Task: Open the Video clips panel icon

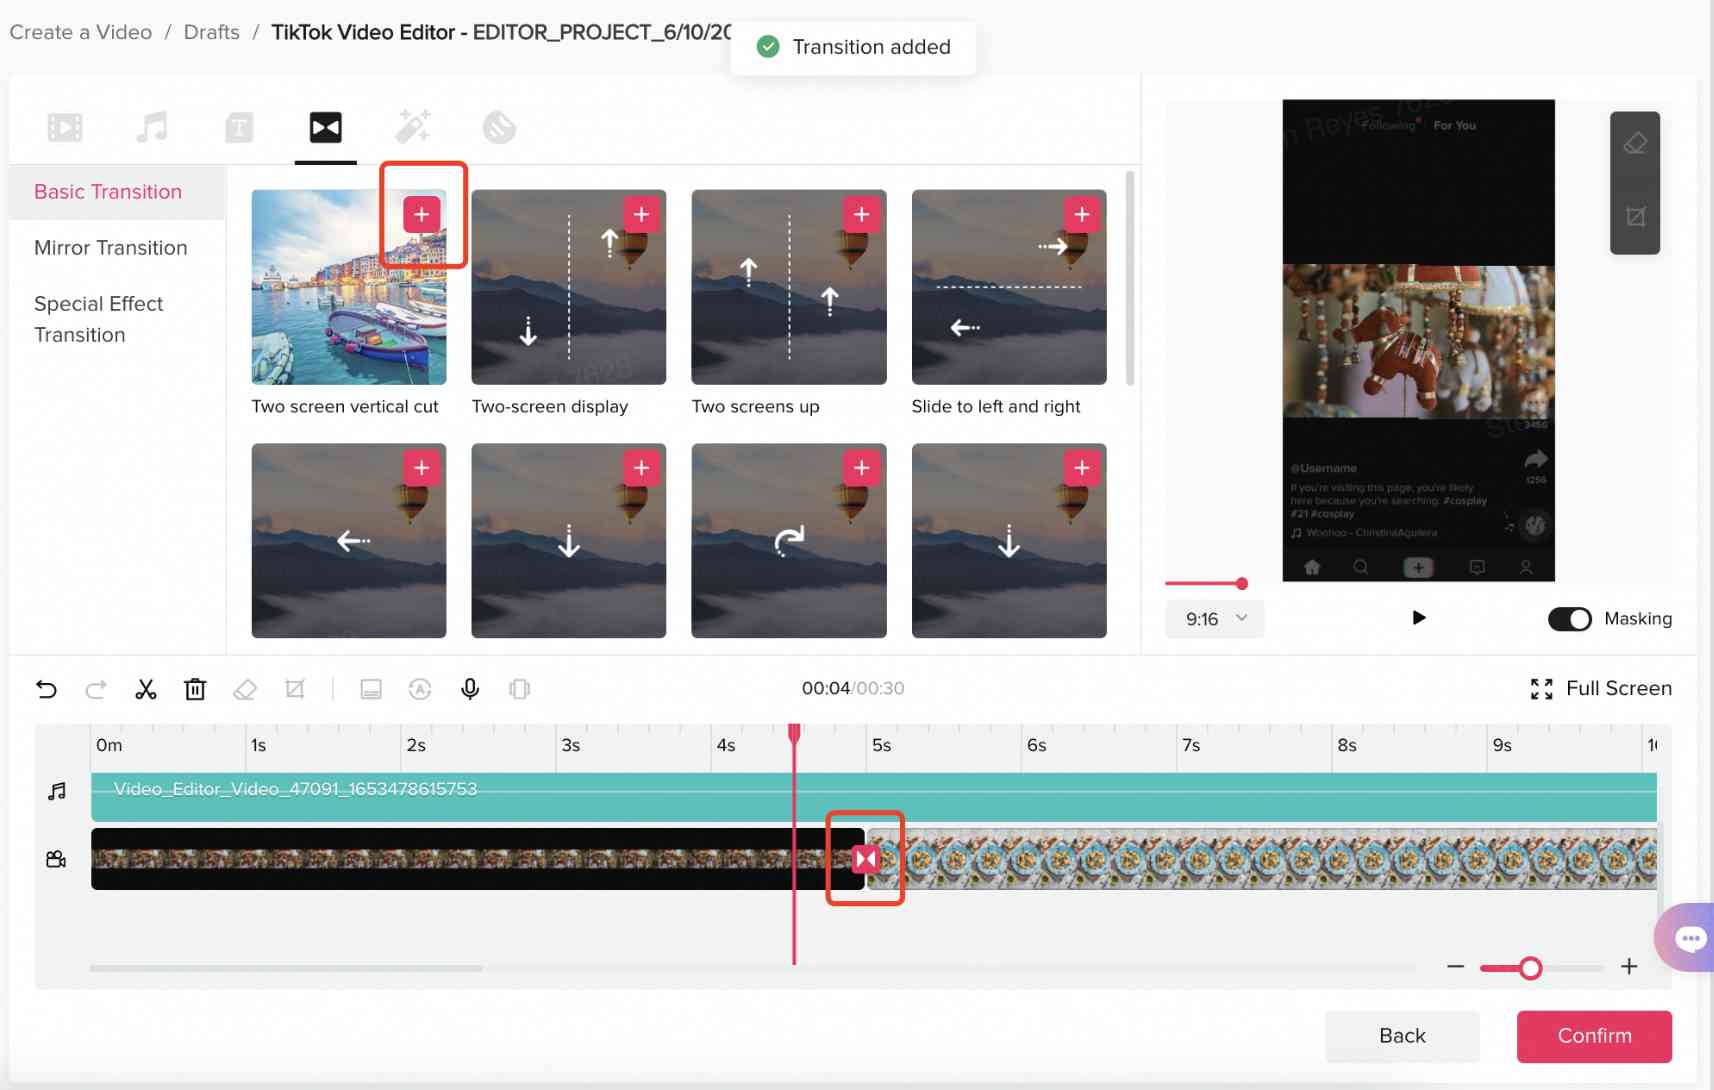Action: (64, 127)
